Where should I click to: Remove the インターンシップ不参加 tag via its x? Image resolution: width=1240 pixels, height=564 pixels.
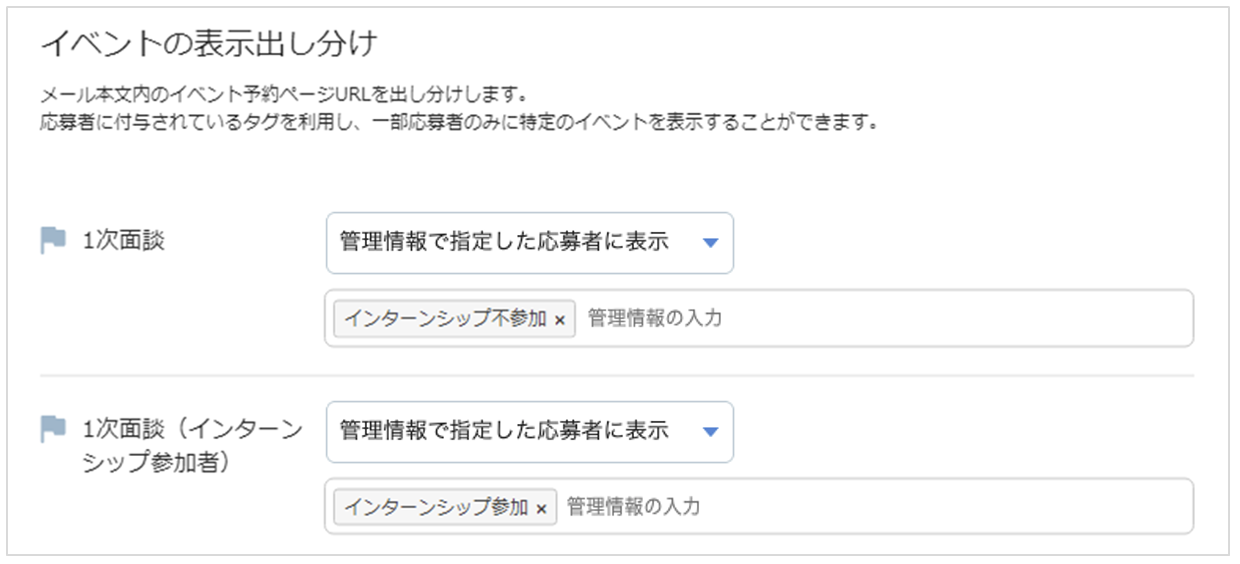coord(560,320)
